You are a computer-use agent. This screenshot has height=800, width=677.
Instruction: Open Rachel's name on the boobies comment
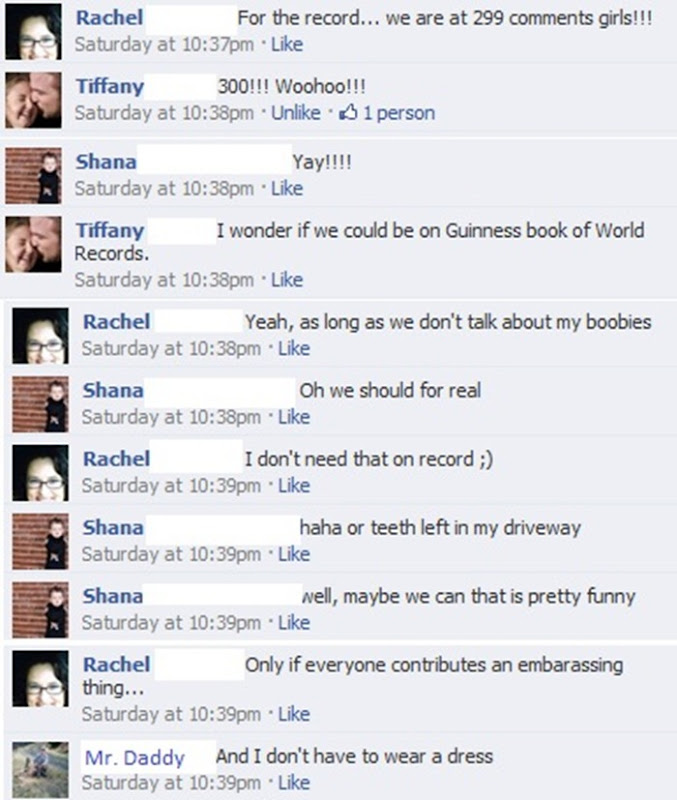click(x=117, y=322)
